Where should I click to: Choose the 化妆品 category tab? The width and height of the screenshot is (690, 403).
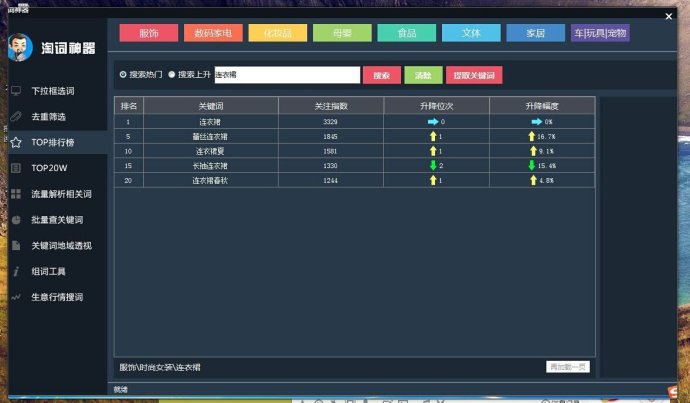pyautogui.click(x=278, y=33)
